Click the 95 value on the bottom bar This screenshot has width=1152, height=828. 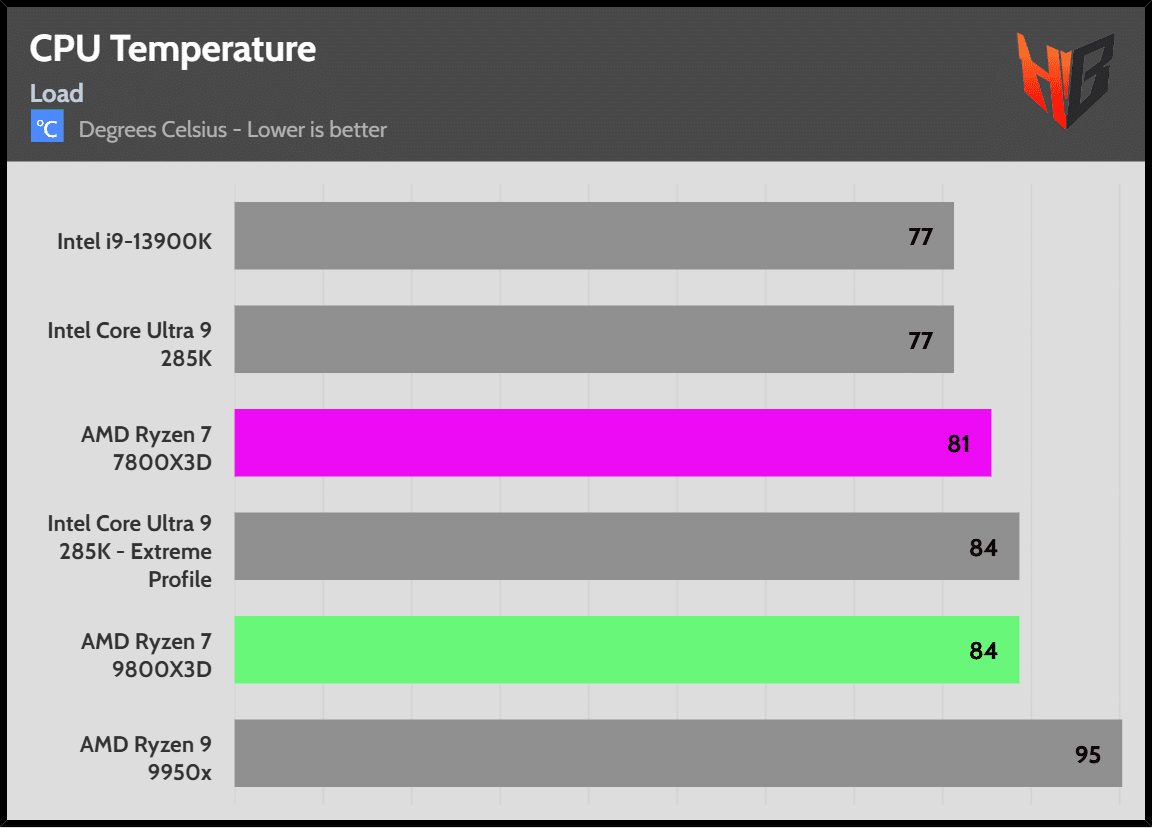(1088, 754)
